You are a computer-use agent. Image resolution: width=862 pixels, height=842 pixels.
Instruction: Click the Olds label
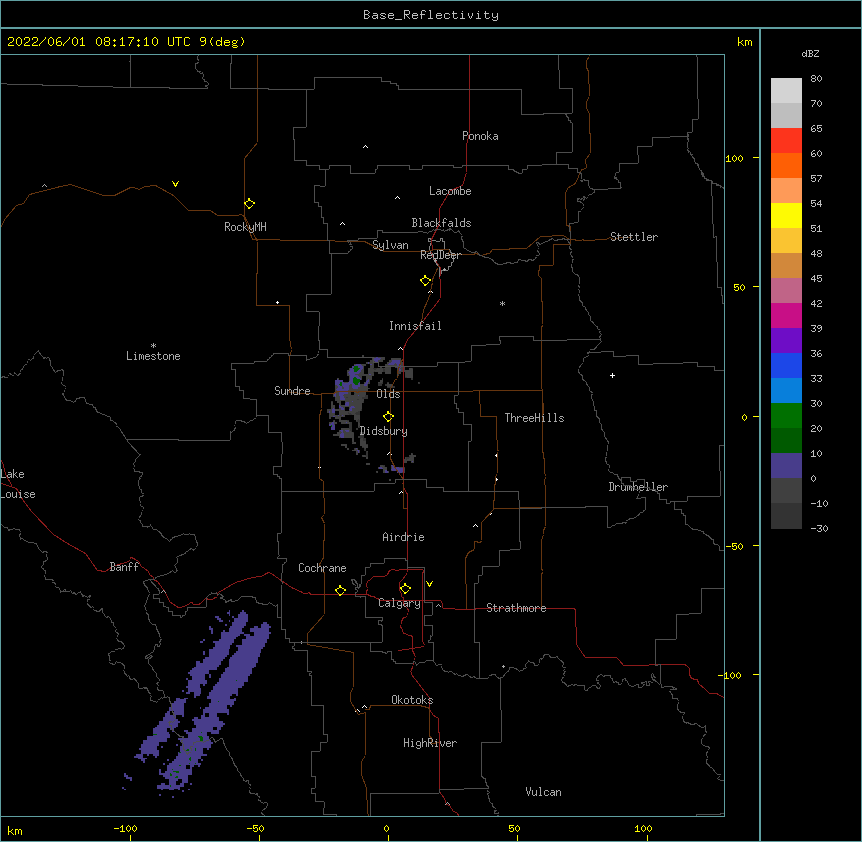pyautogui.click(x=388, y=394)
